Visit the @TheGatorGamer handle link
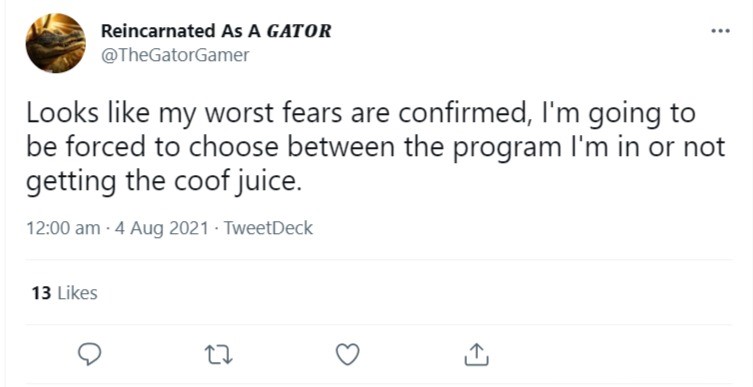Screen dimensions: 753x387 [175, 55]
